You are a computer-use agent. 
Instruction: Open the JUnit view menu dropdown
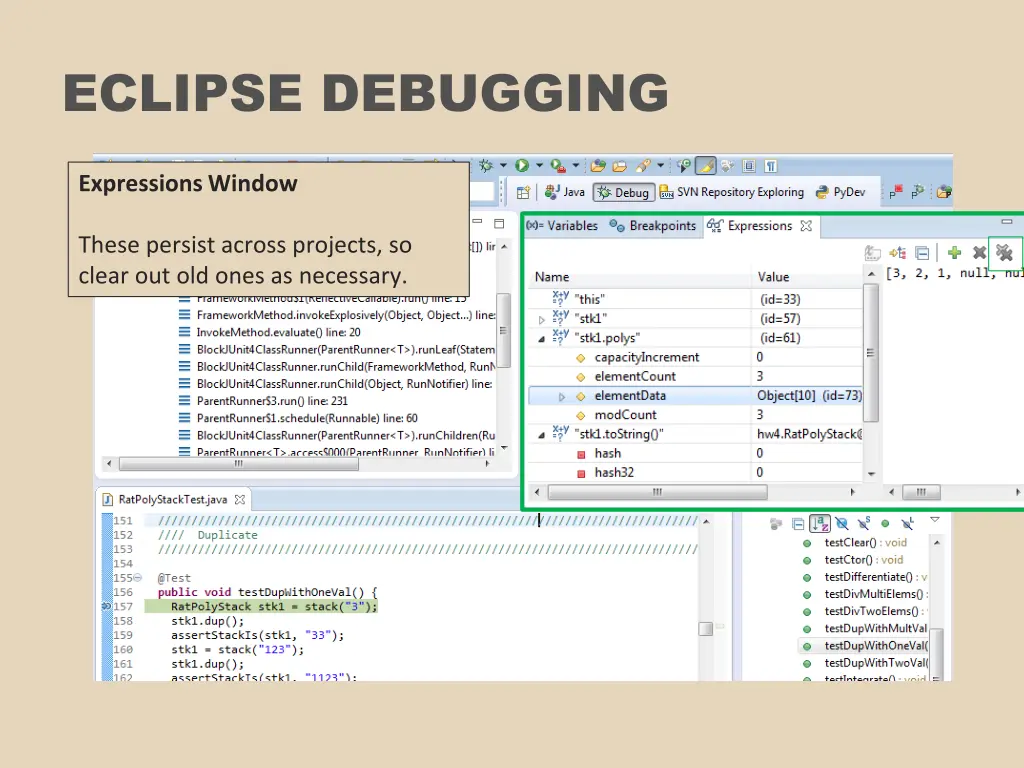tap(934, 520)
